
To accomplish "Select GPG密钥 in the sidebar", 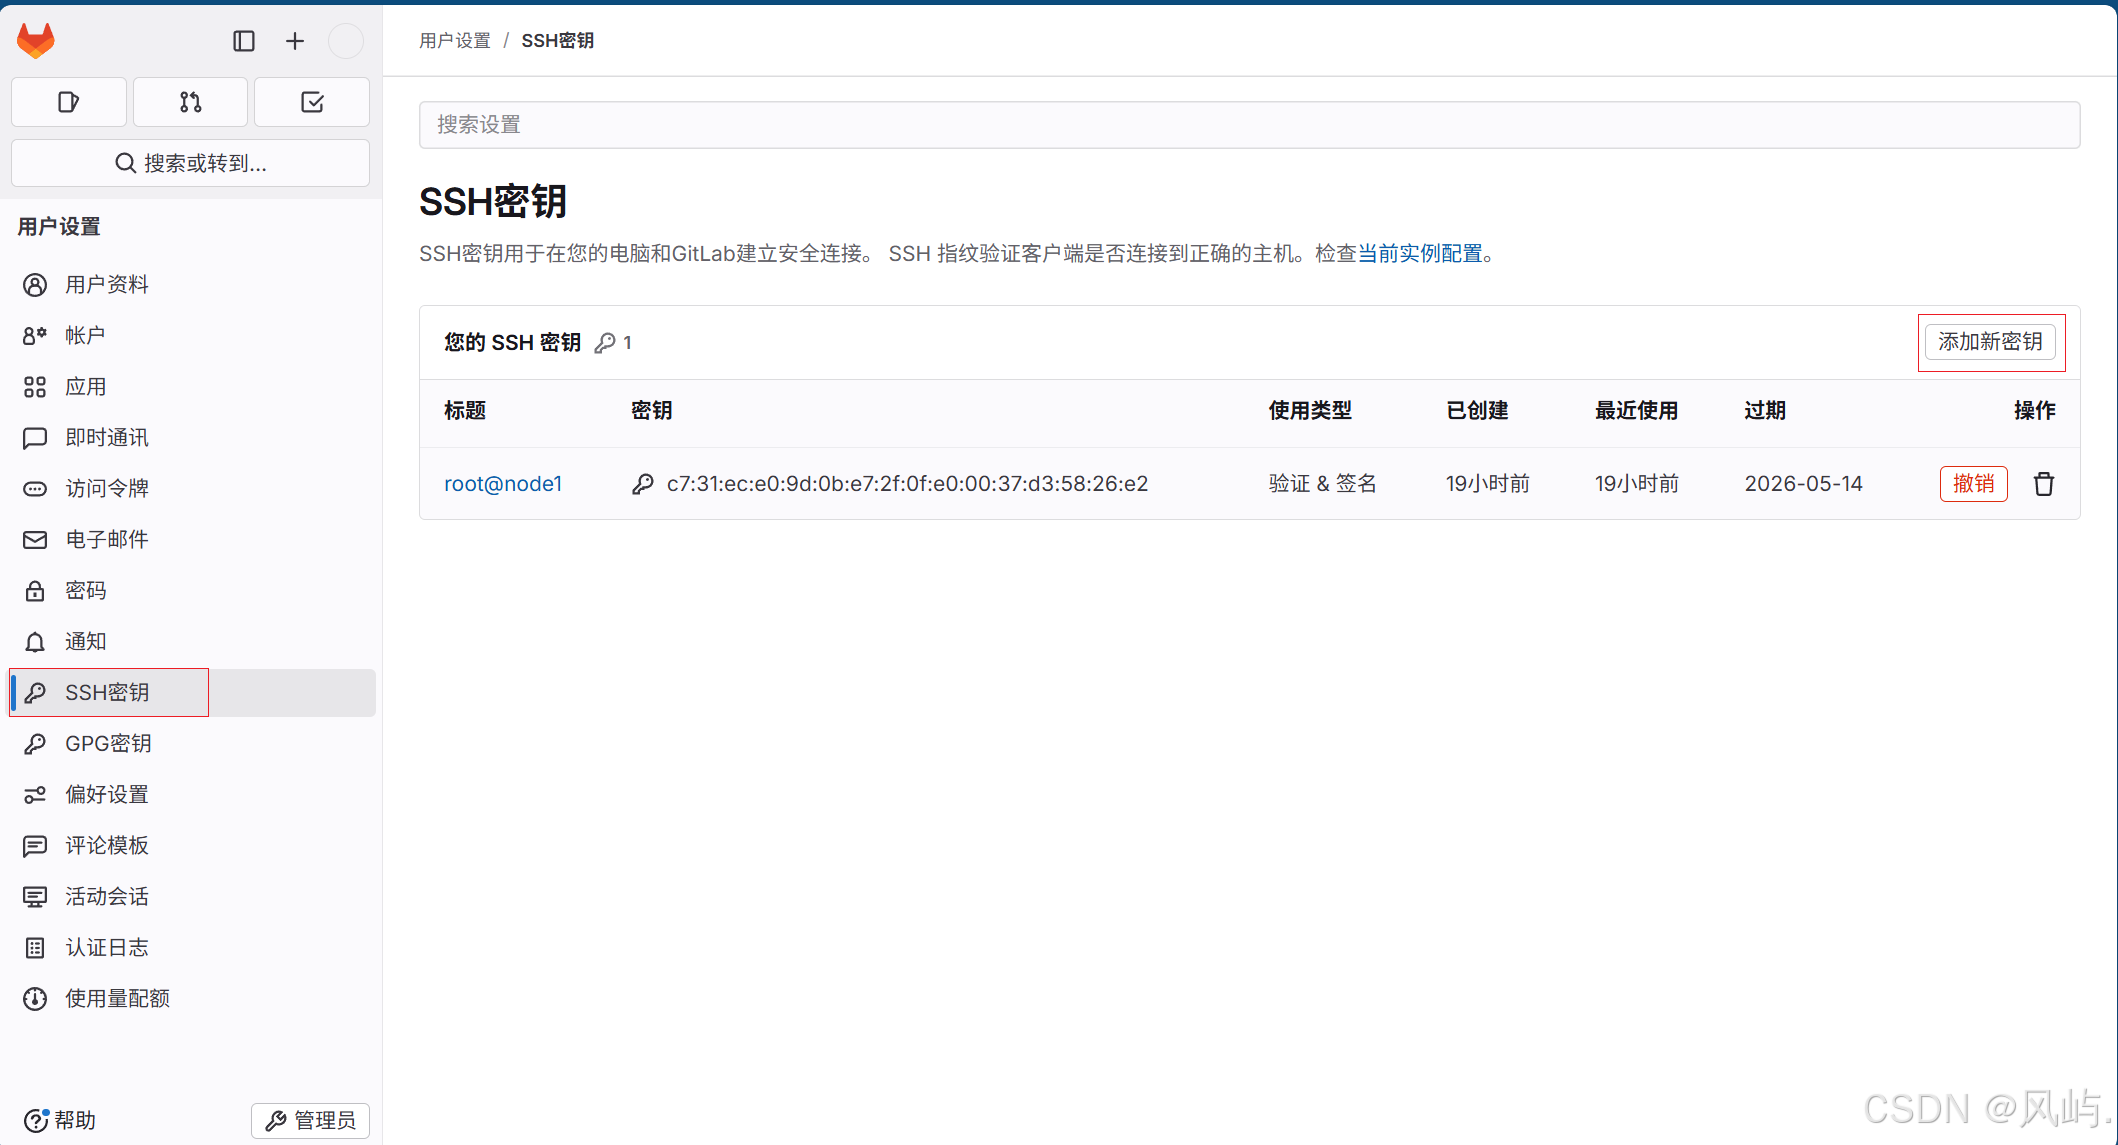I will tap(108, 744).
